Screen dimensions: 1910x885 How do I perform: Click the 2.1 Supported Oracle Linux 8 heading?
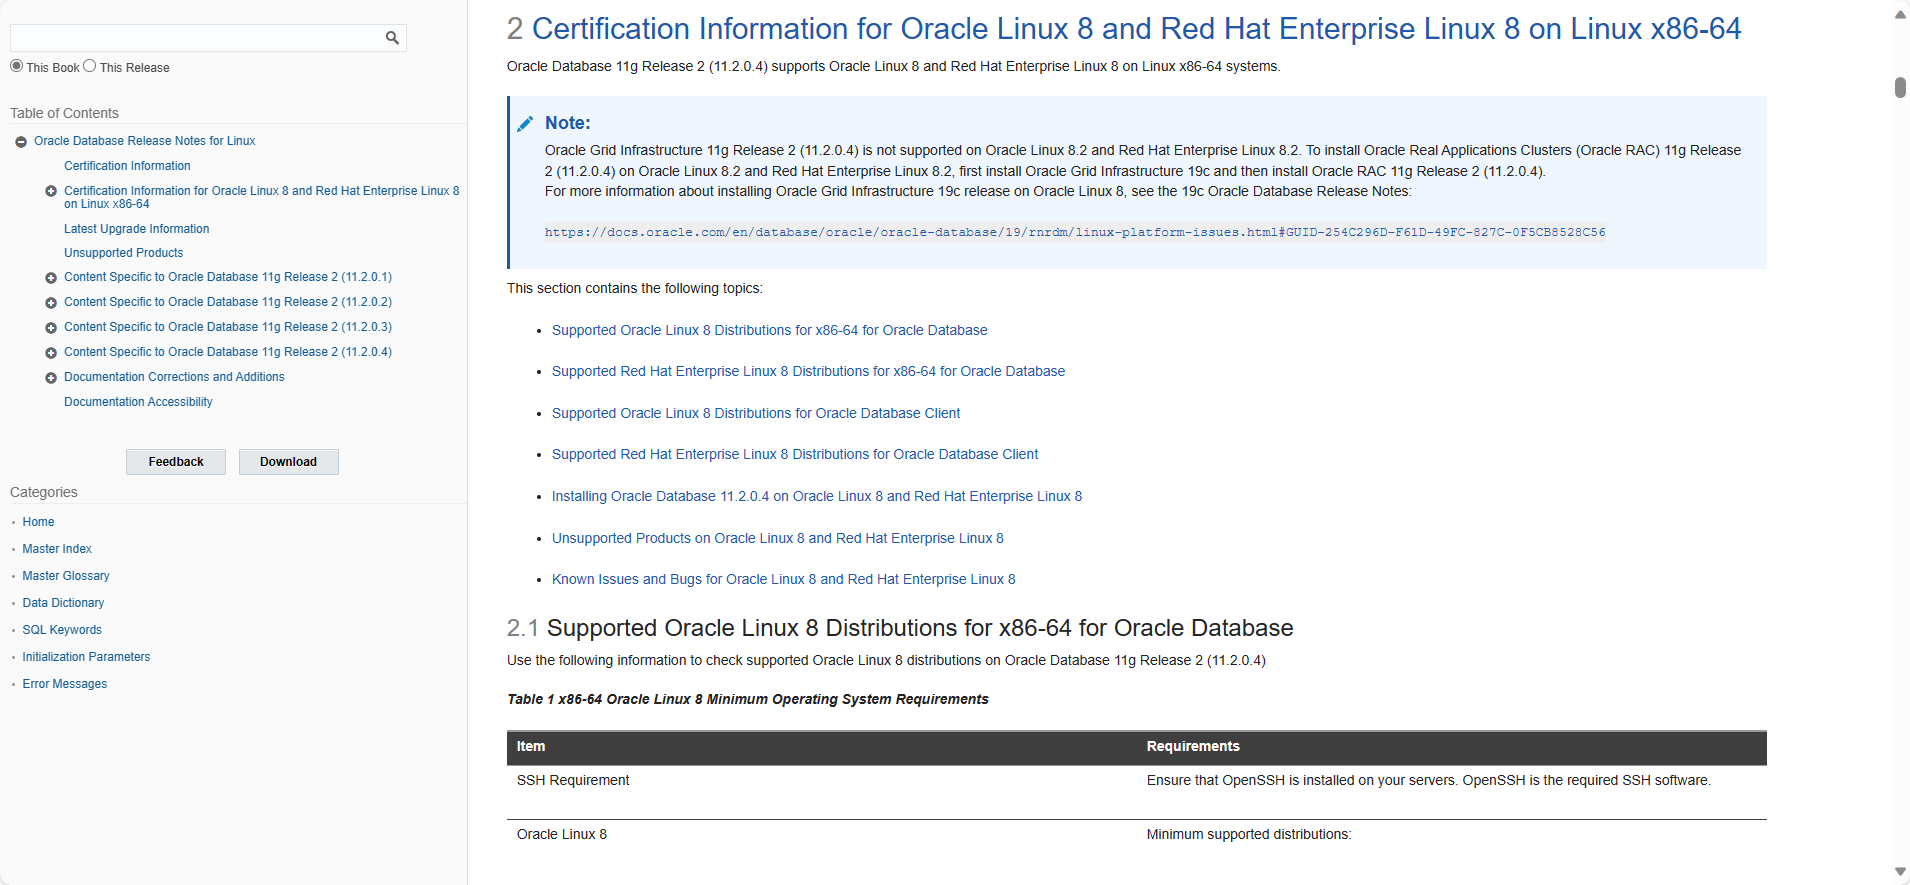(x=900, y=628)
